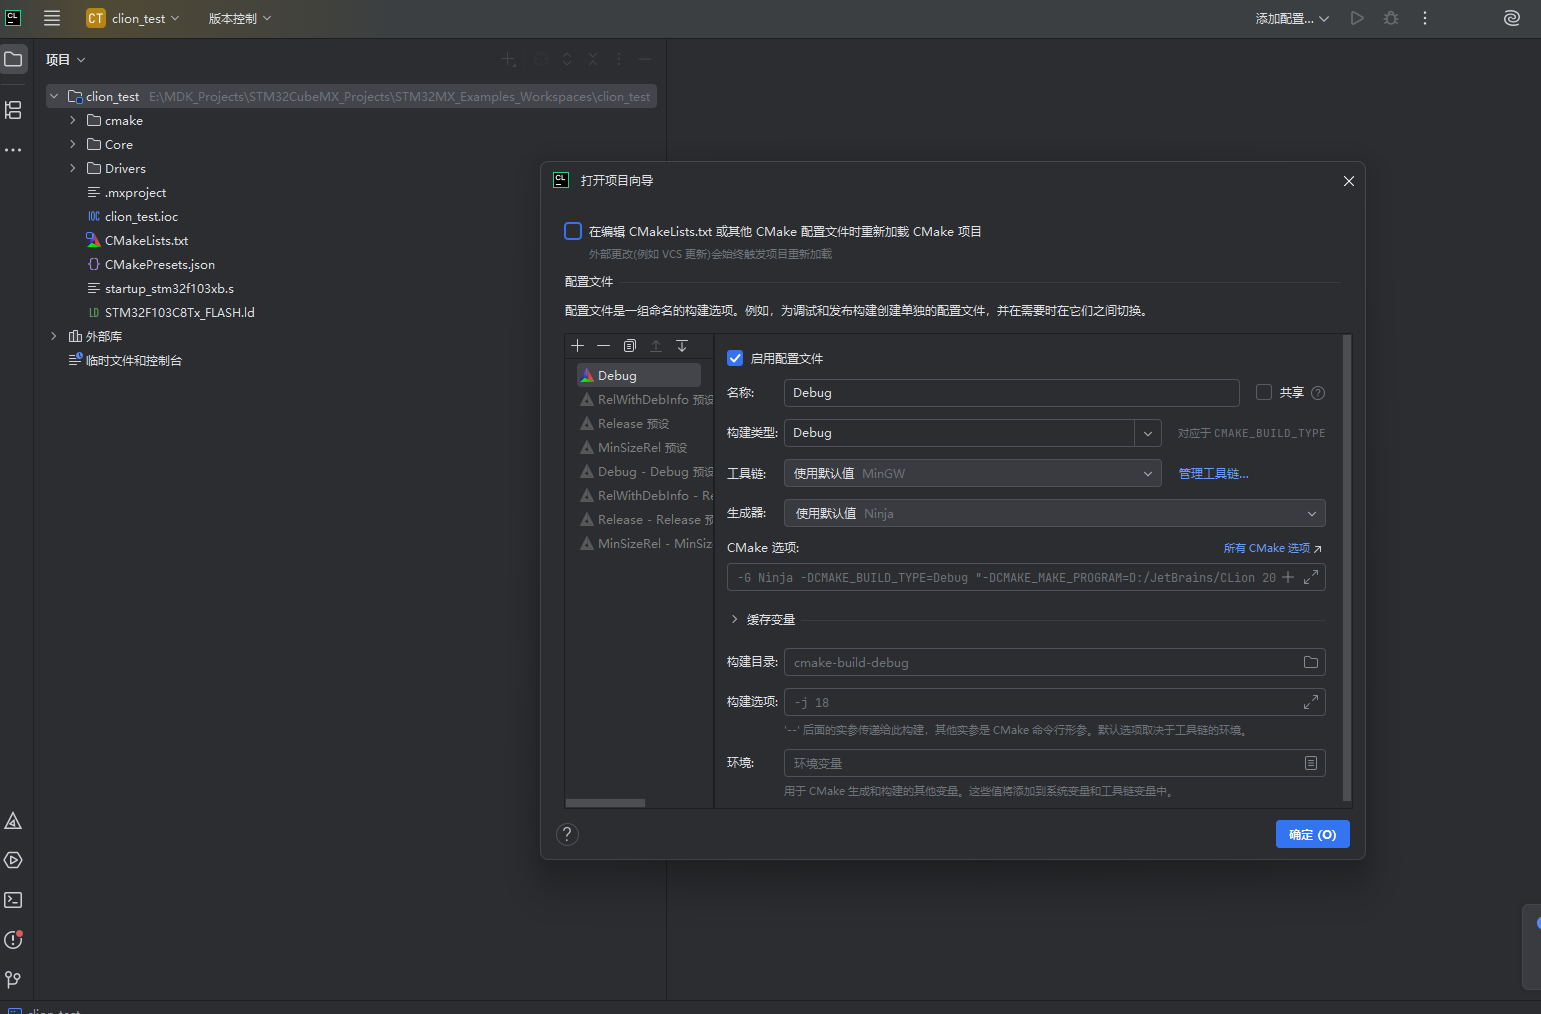Open the 项目 view selector dropdown
The height and width of the screenshot is (1014, 1541).
pyautogui.click(x=66, y=60)
